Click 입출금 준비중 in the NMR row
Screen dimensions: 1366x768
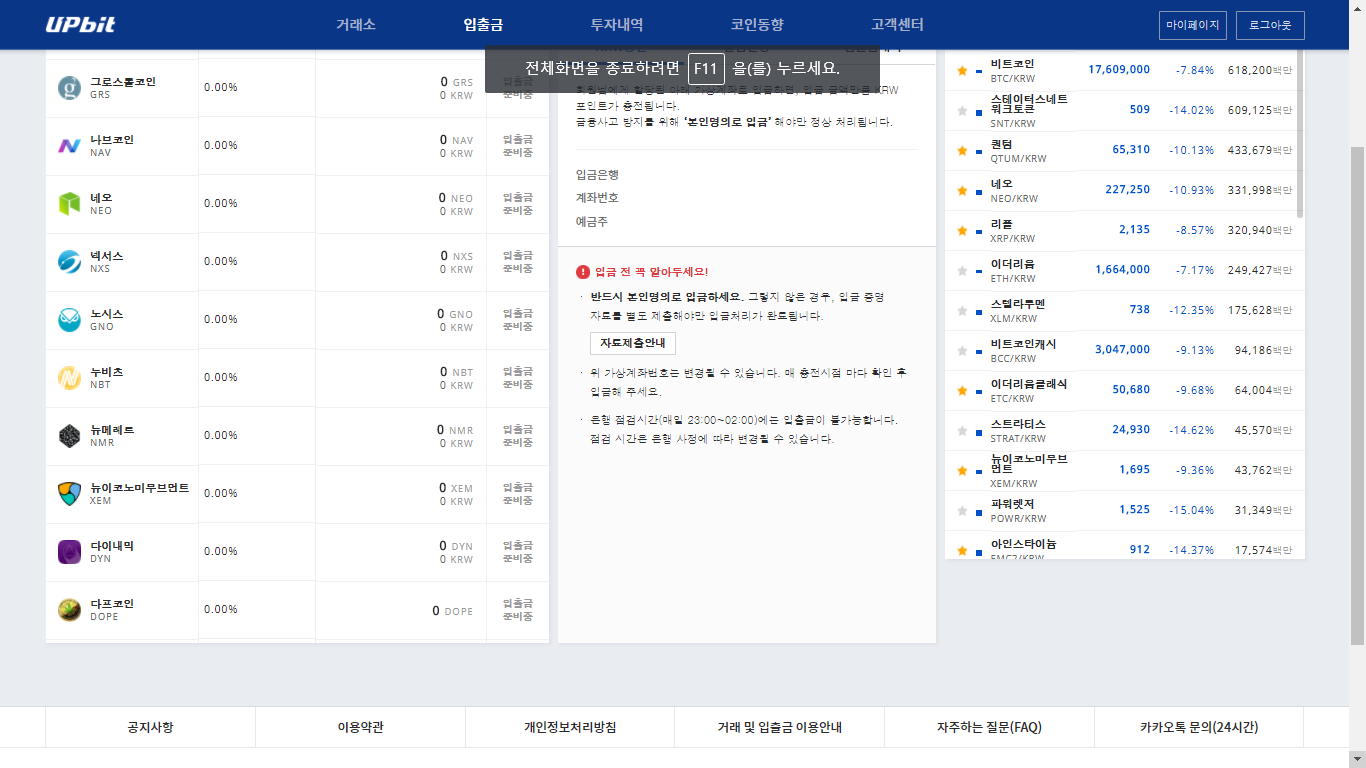518,436
